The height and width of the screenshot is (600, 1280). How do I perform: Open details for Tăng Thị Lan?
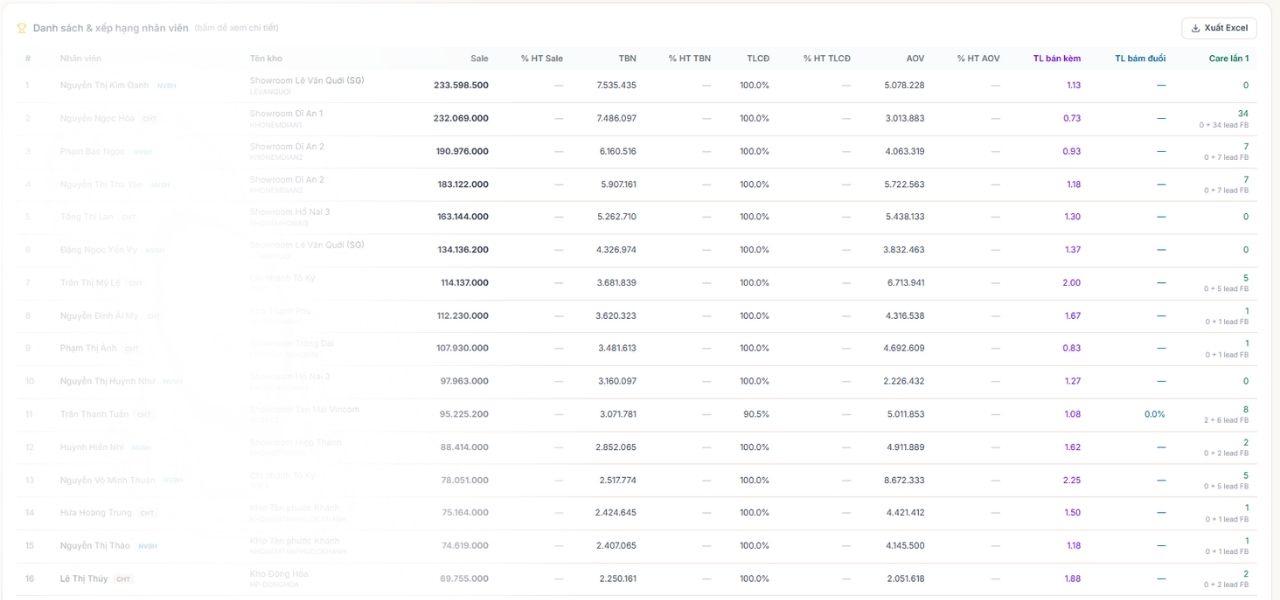[87, 216]
